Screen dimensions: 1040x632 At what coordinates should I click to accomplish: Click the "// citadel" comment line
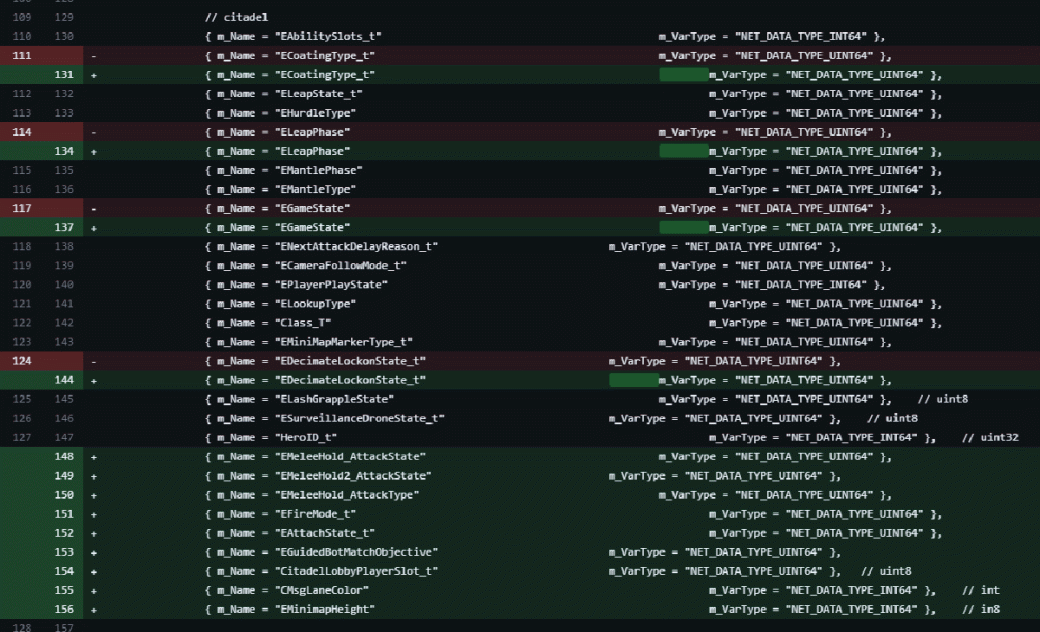[x=237, y=17]
